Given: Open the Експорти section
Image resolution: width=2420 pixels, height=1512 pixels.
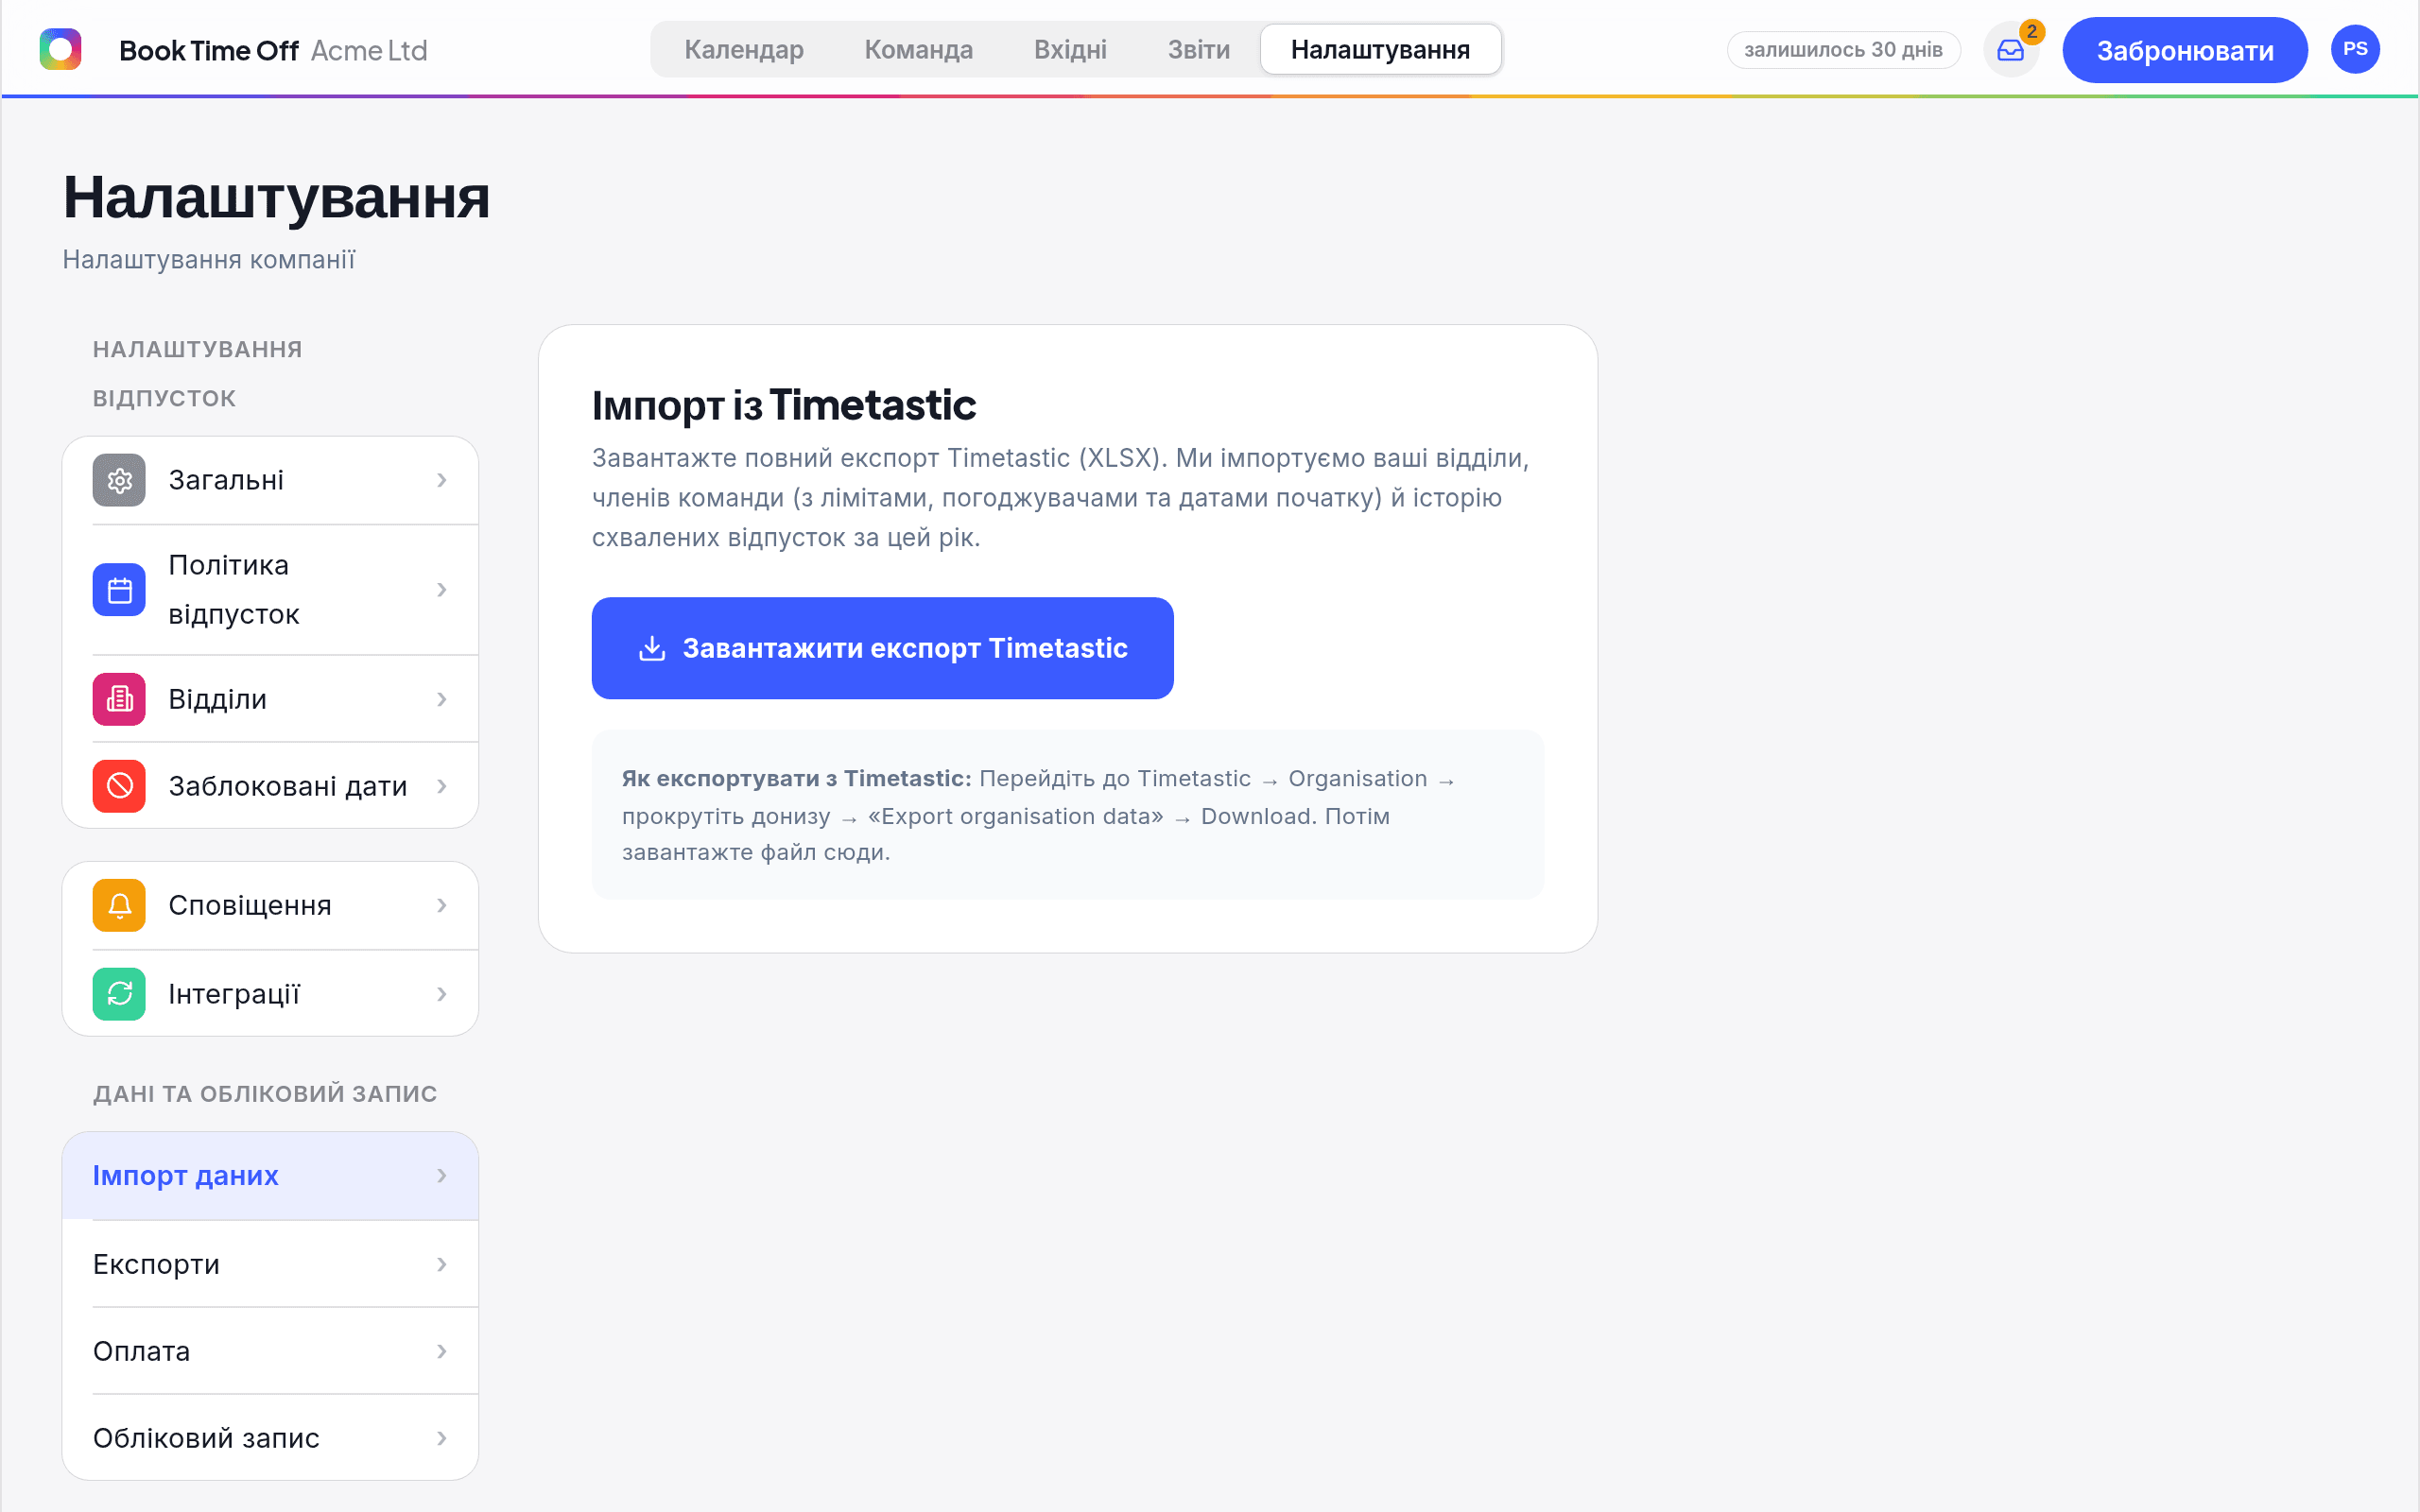Looking at the screenshot, I should [270, 1265].
